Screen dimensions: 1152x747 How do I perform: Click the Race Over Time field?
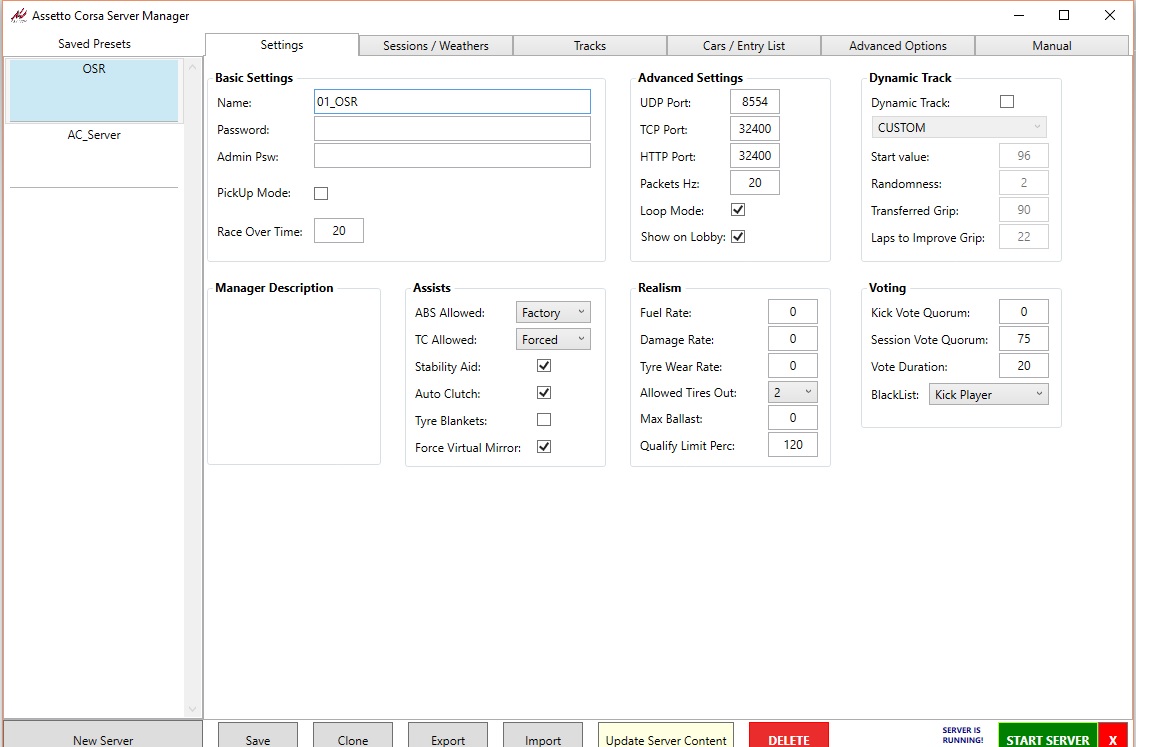point(339,231)
